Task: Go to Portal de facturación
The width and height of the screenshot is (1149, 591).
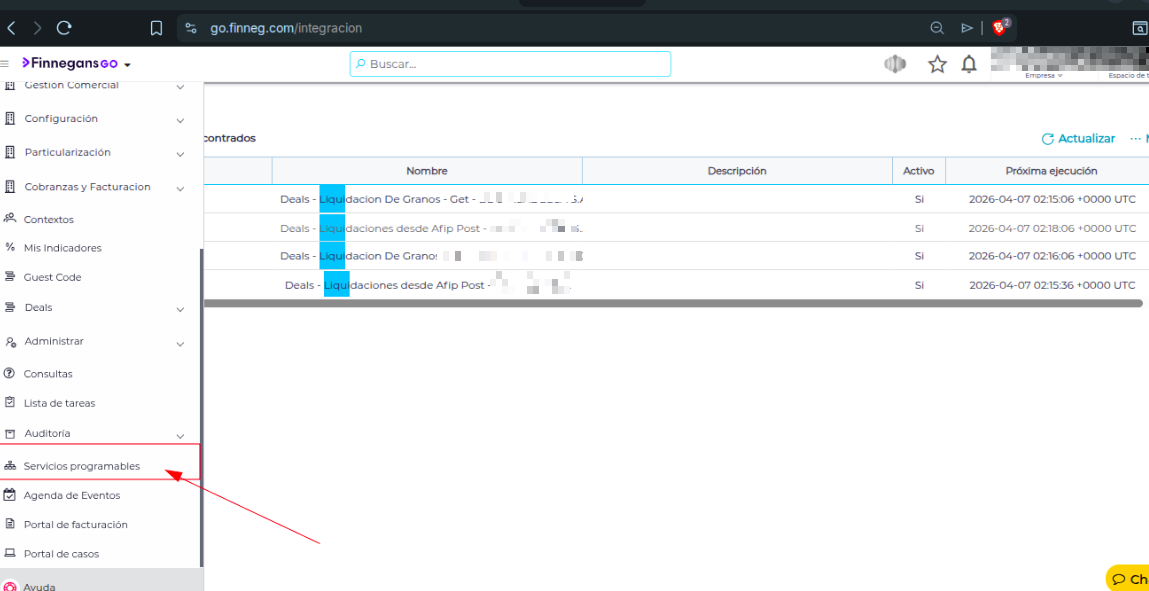Action: click(75, 524)
